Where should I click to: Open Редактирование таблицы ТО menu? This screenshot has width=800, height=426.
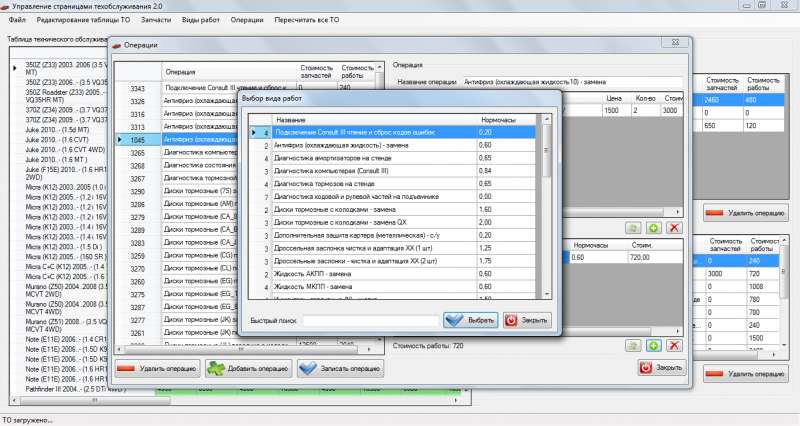(x=83, y=20)
